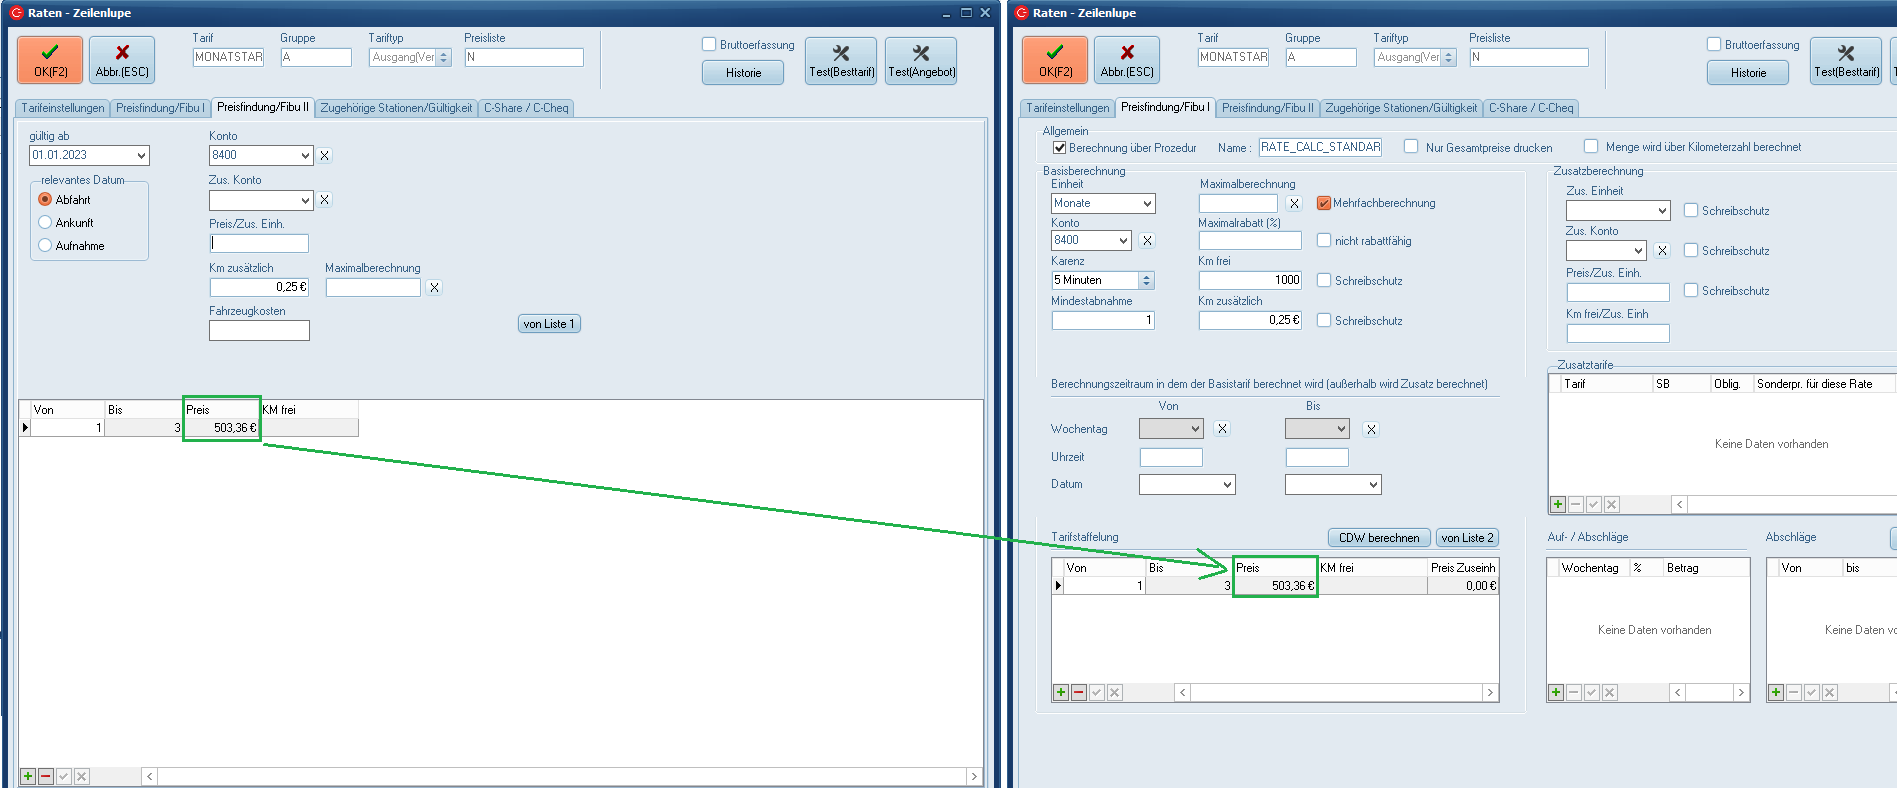Viewport: 1897px width, 788px height.
Task: Click the X icon next to Maximalberechnung in left window
Action: tap(434, 288)
